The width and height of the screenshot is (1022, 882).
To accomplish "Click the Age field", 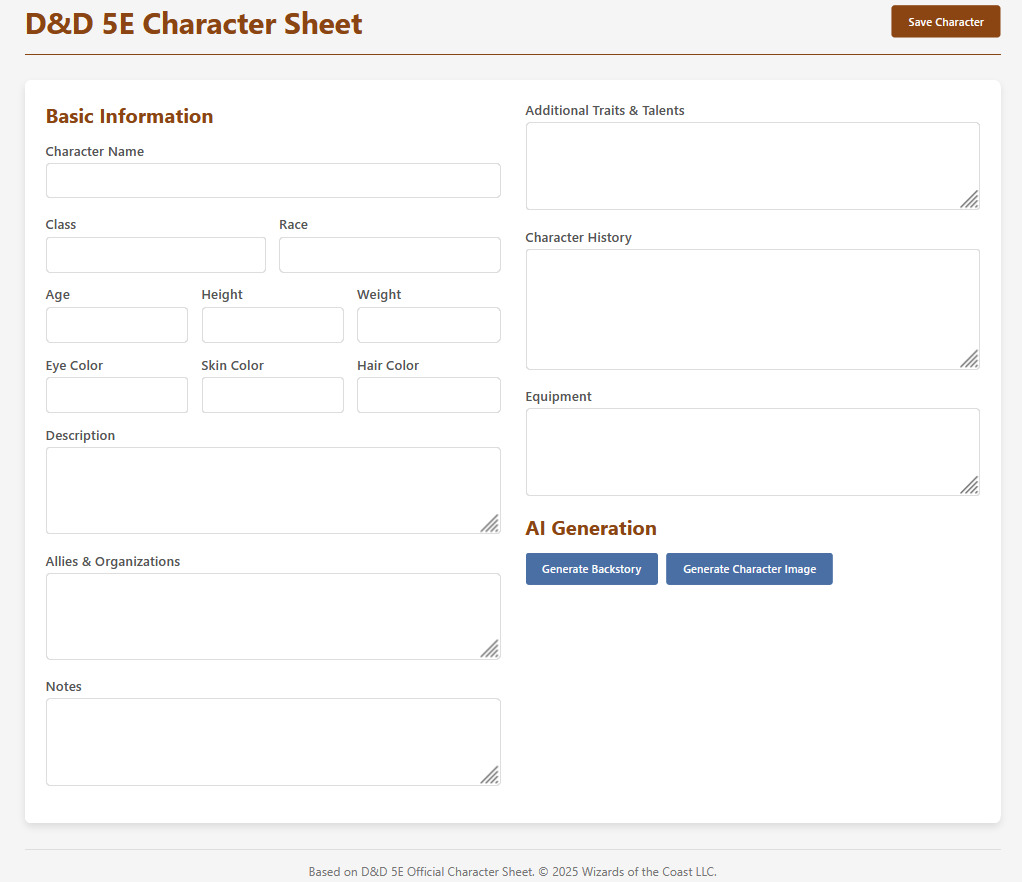I will point(116,325).
